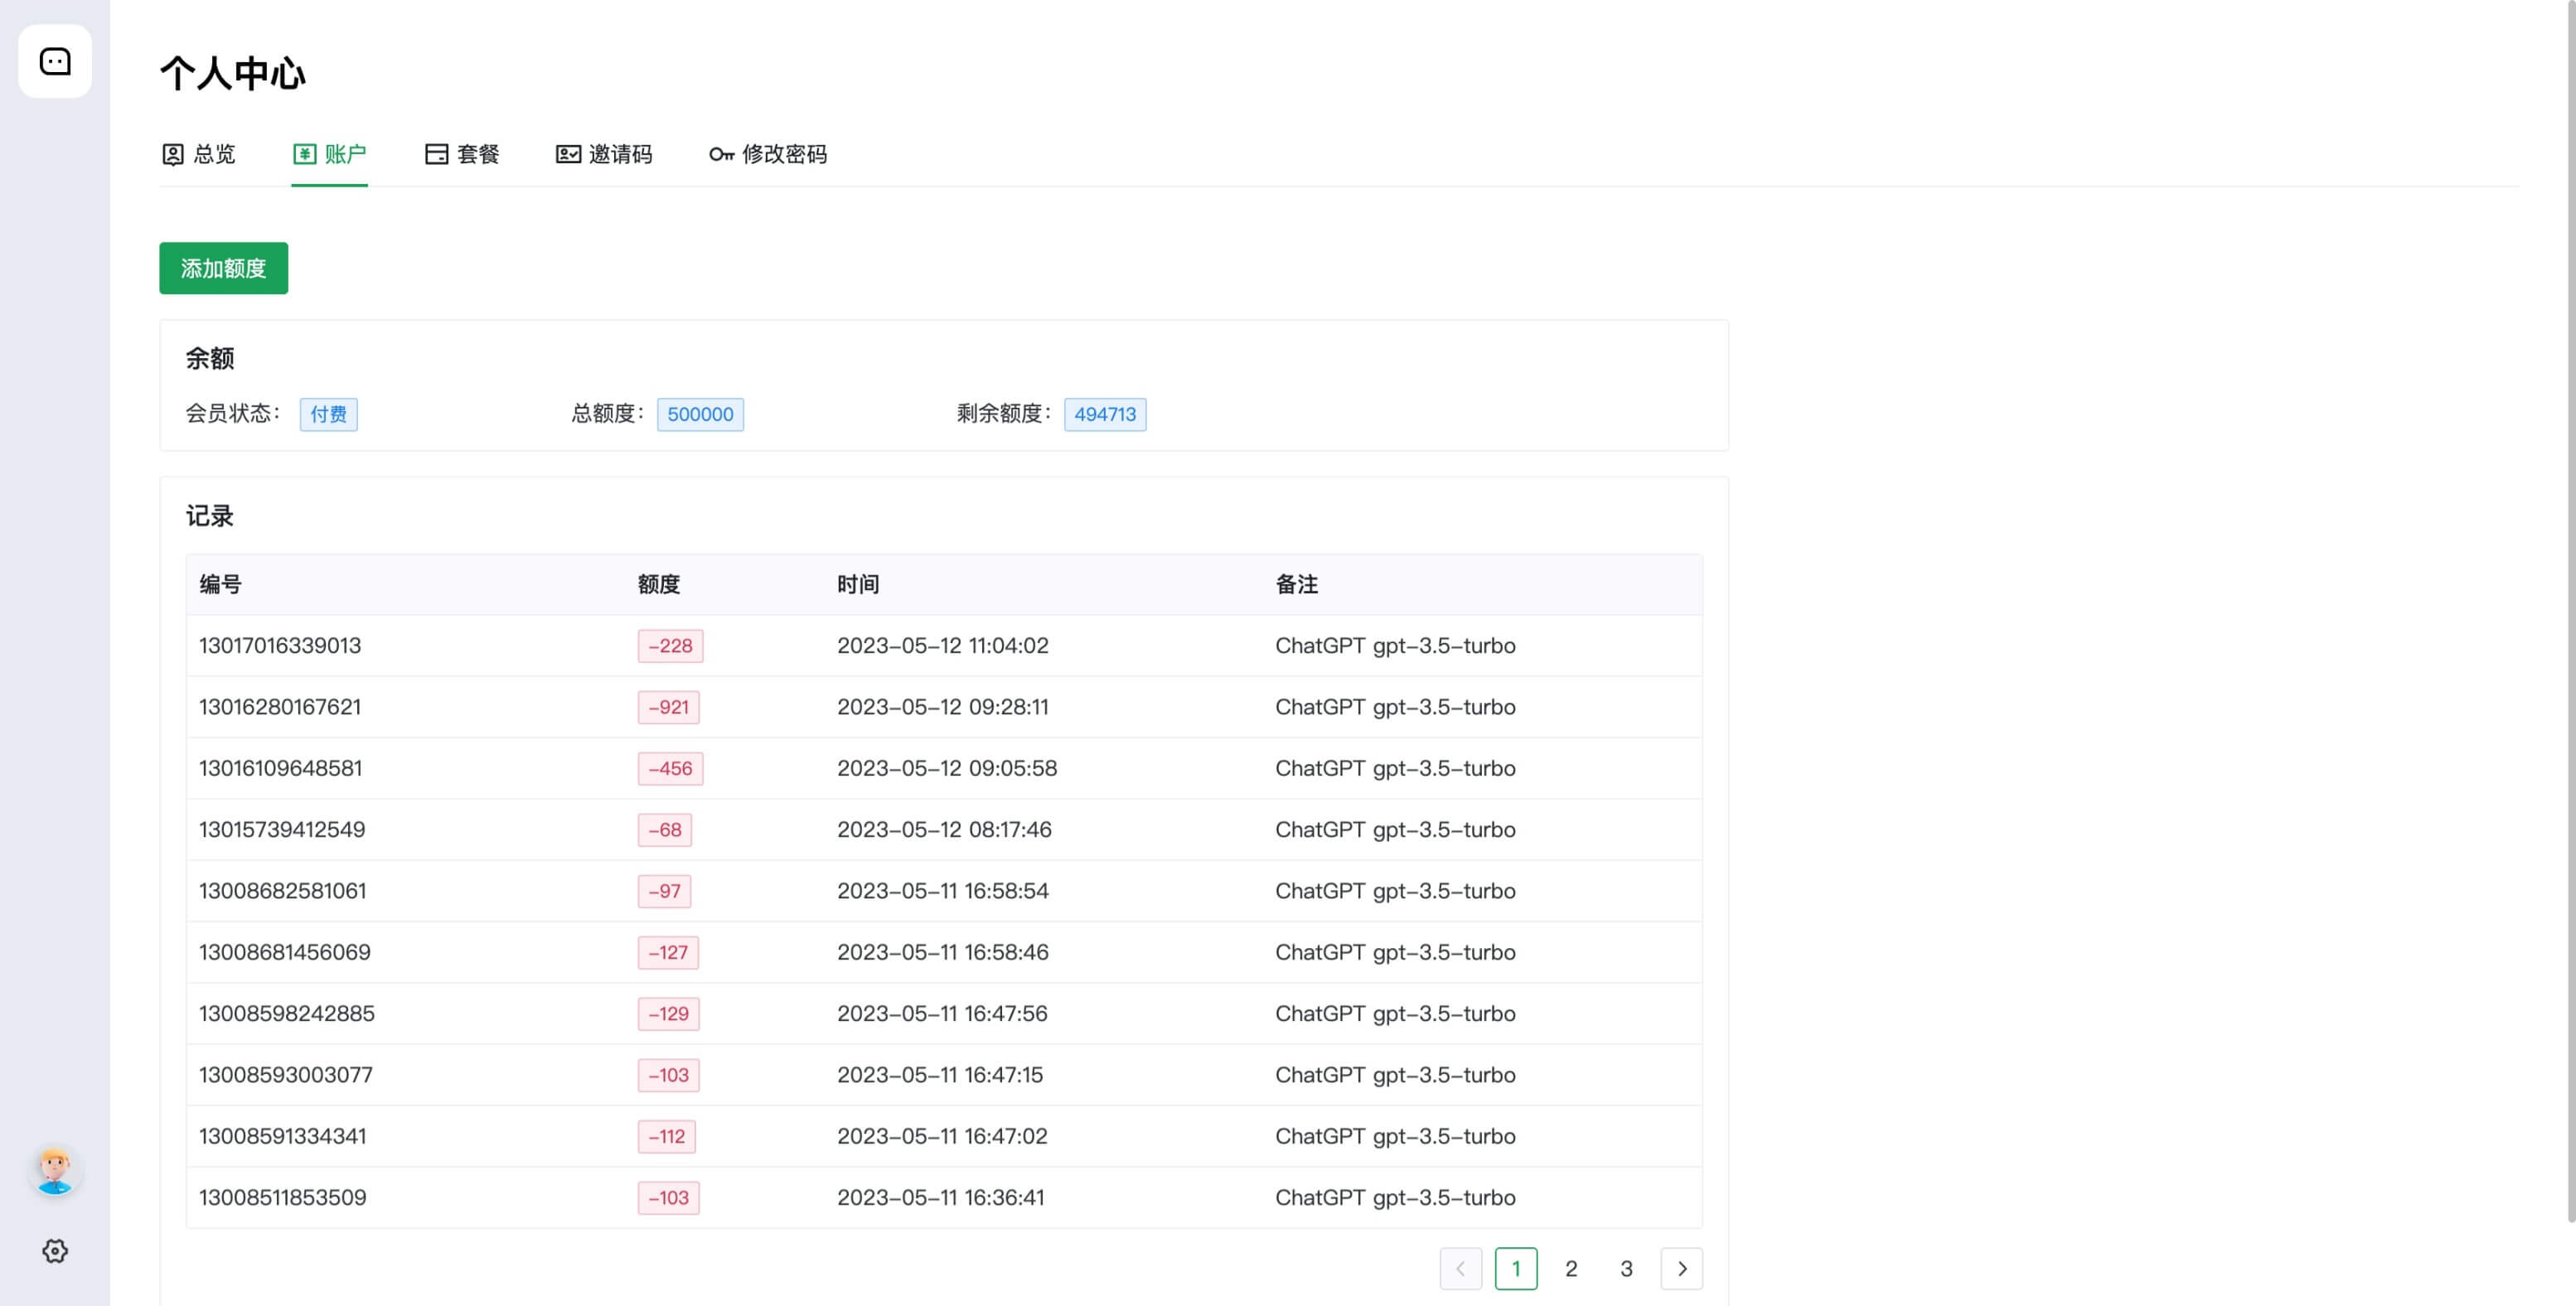
Task: Click the 494713 remaining quota tag
Action: 1104,414
